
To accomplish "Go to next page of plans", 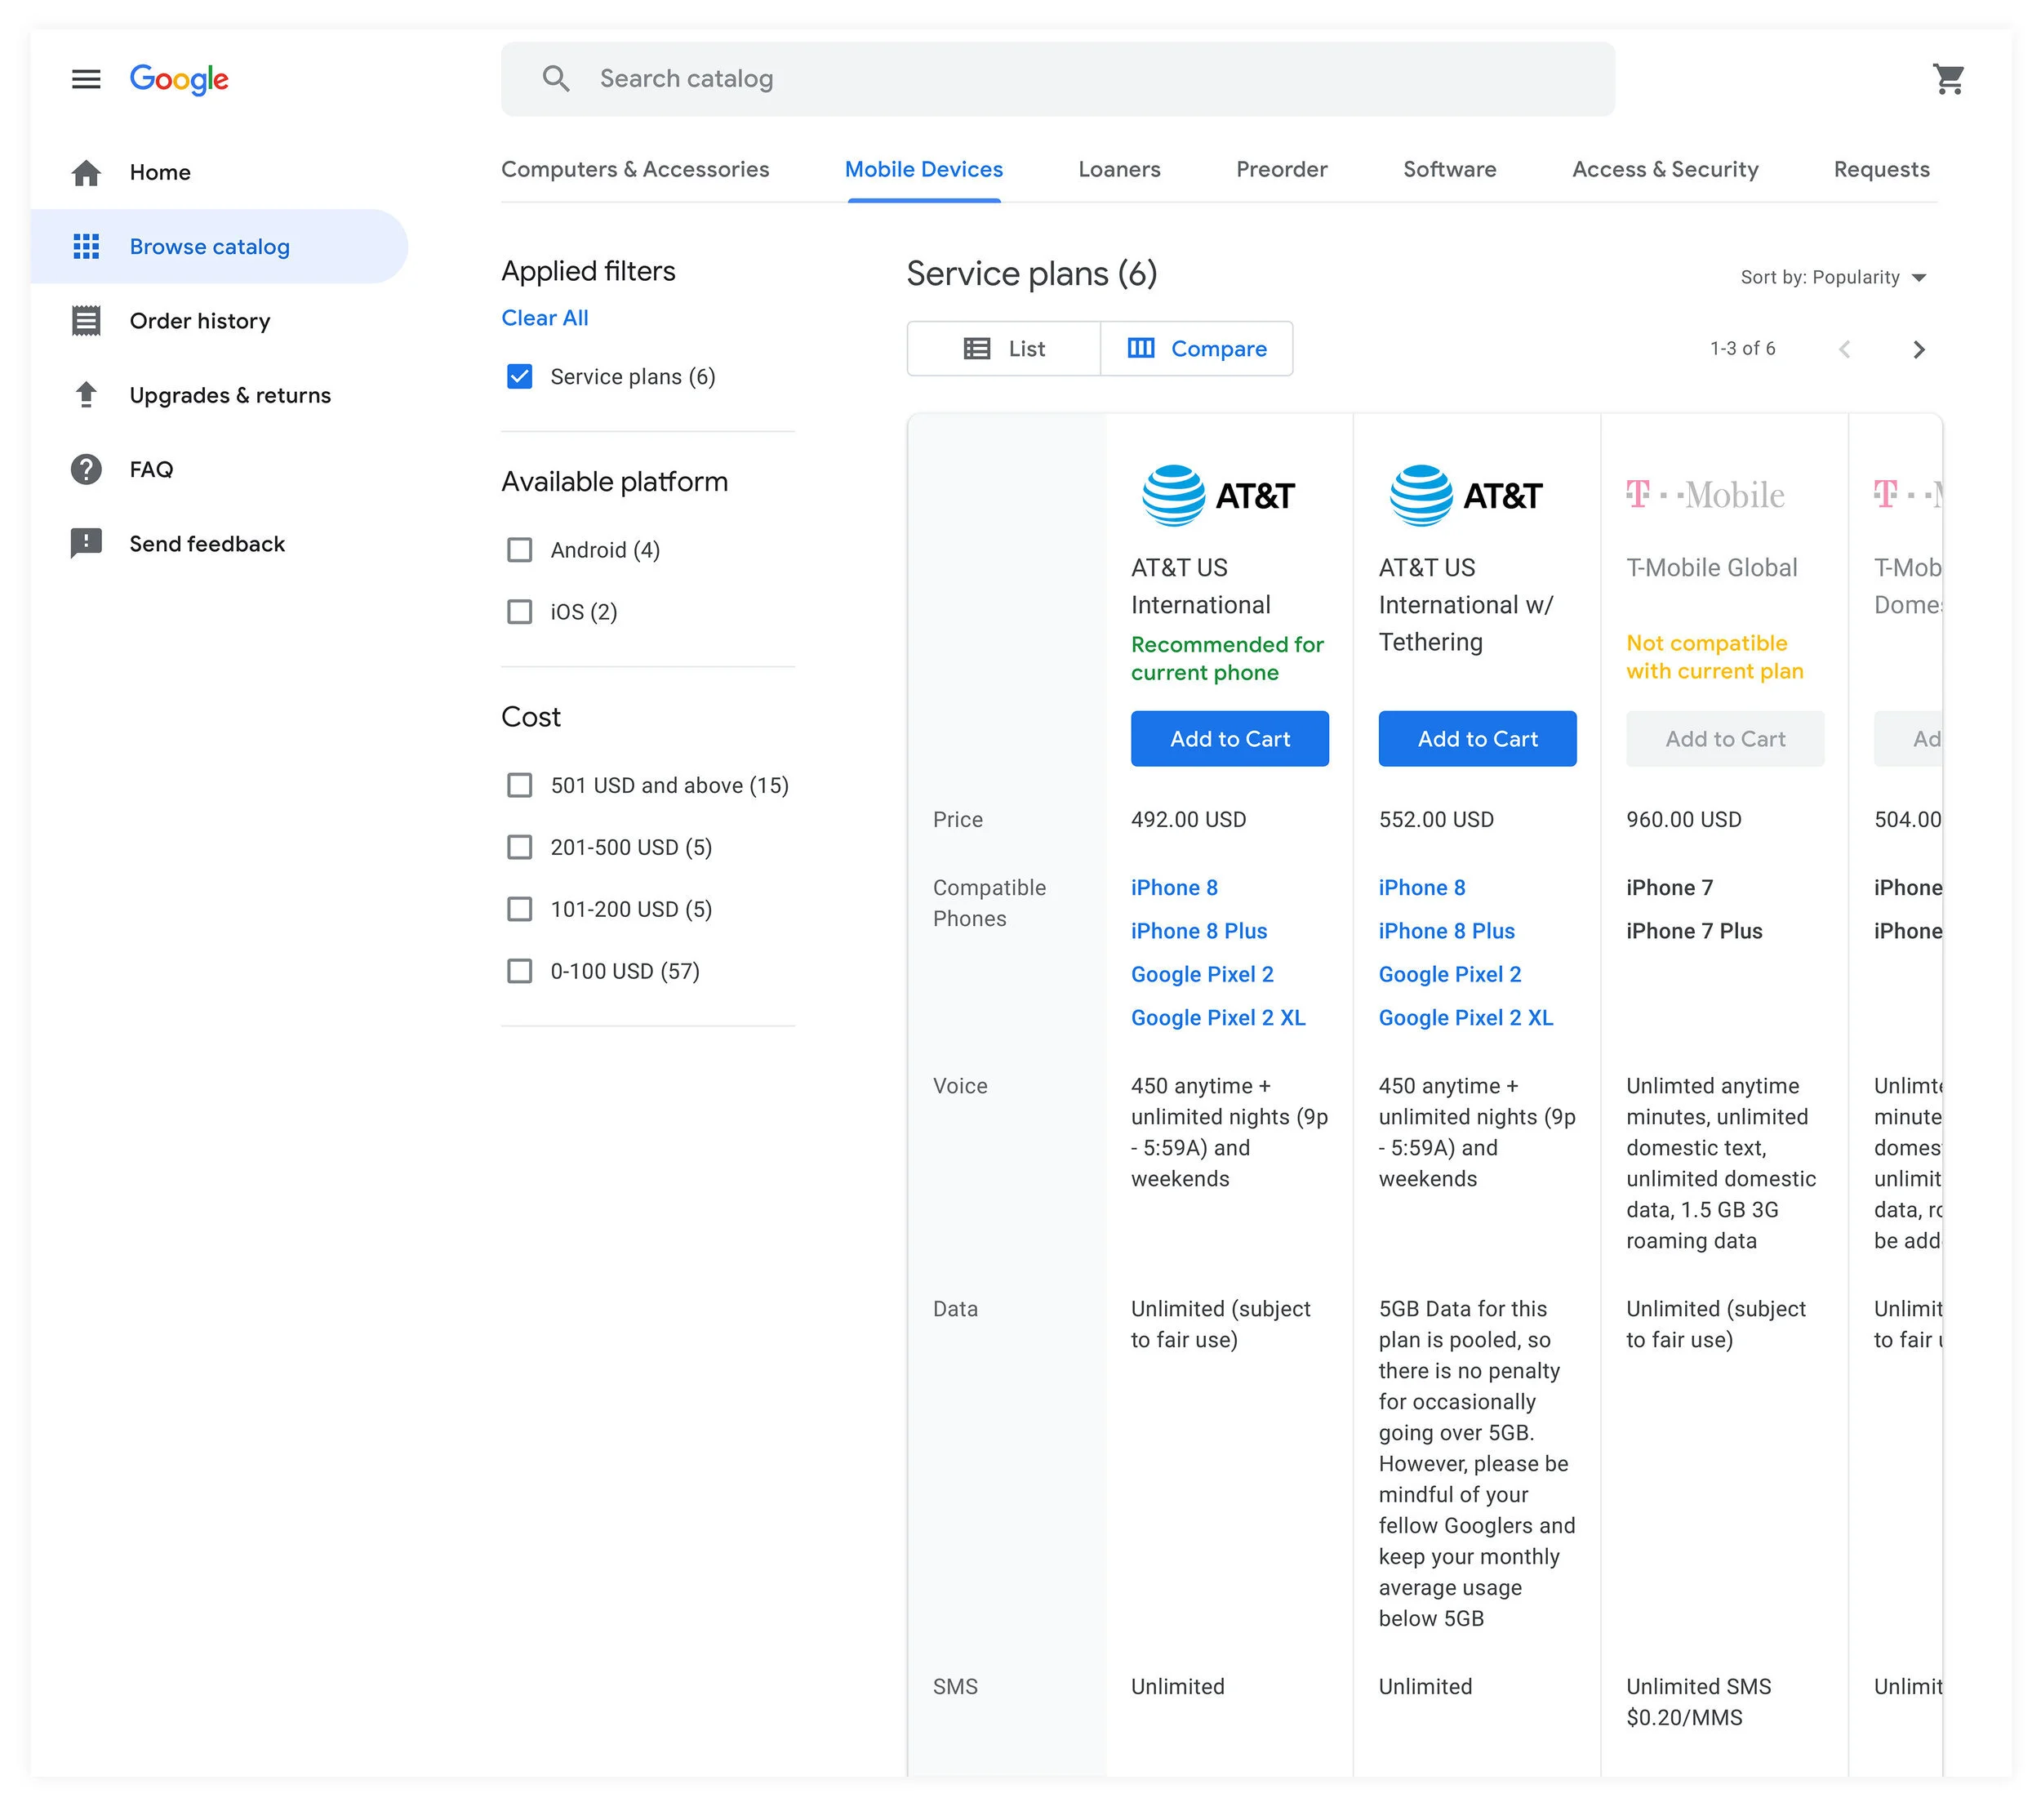I will pos(1918,349).
